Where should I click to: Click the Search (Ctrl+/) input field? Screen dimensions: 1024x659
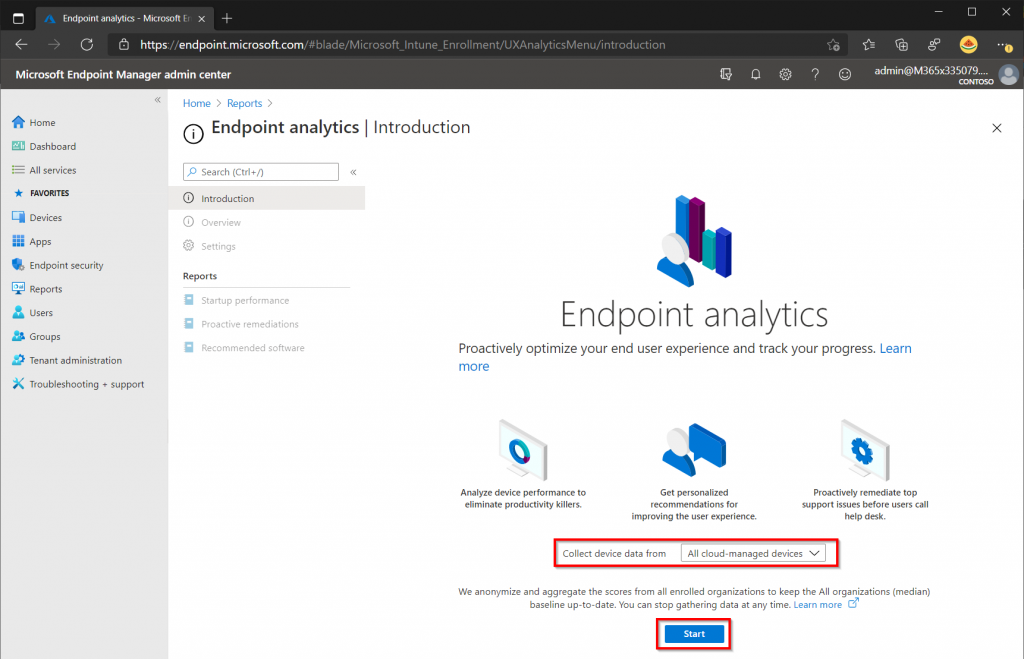tap(261, 172)
